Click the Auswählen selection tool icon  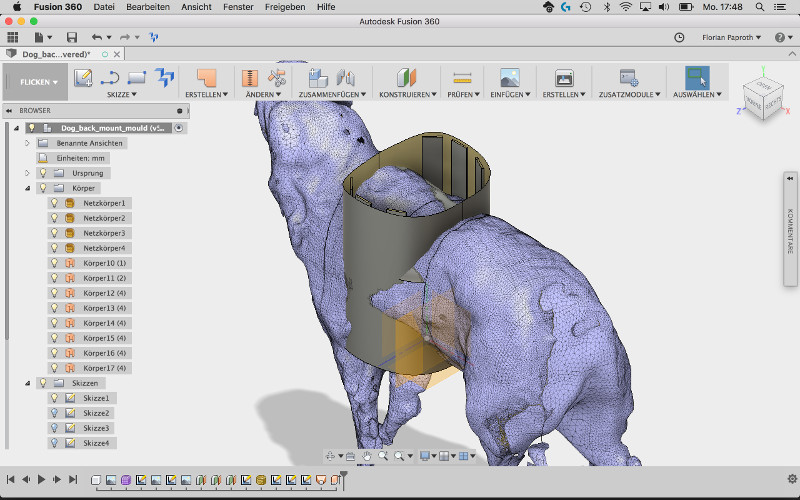click(696, 77)
